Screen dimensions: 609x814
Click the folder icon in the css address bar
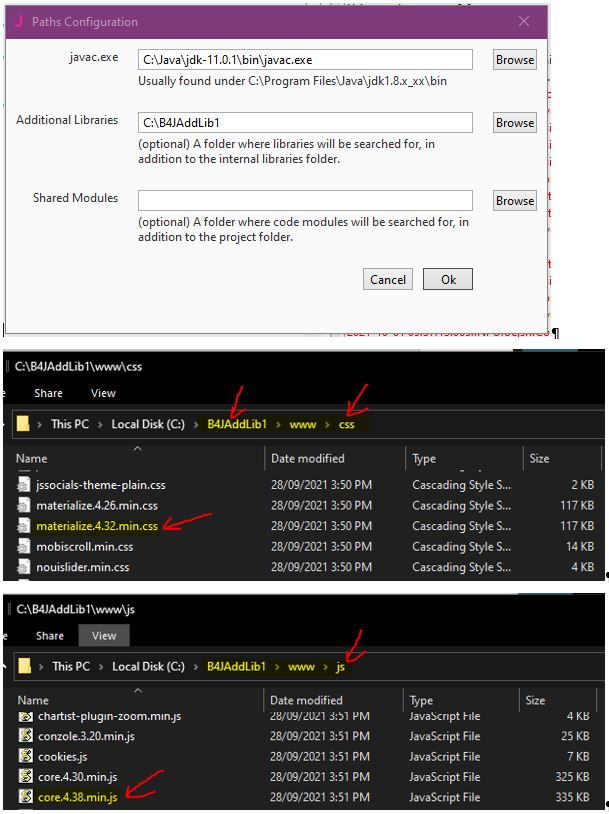pyautogui.click(x=23, y=424)
